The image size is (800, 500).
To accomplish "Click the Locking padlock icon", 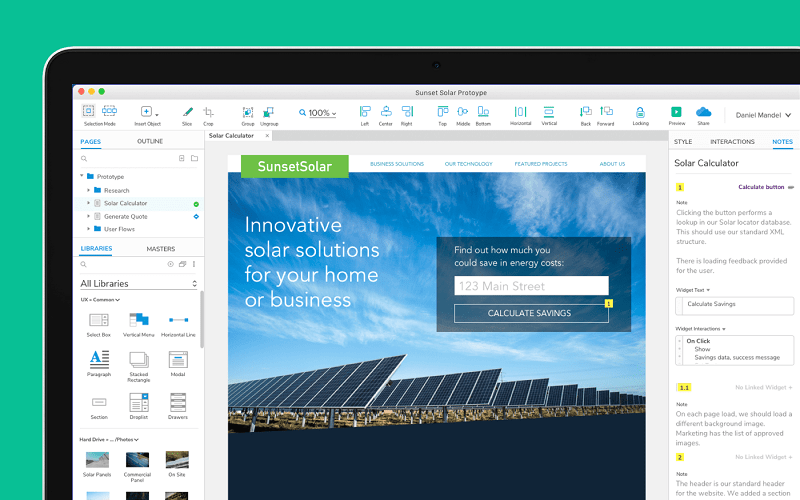I will click(640, 112).
